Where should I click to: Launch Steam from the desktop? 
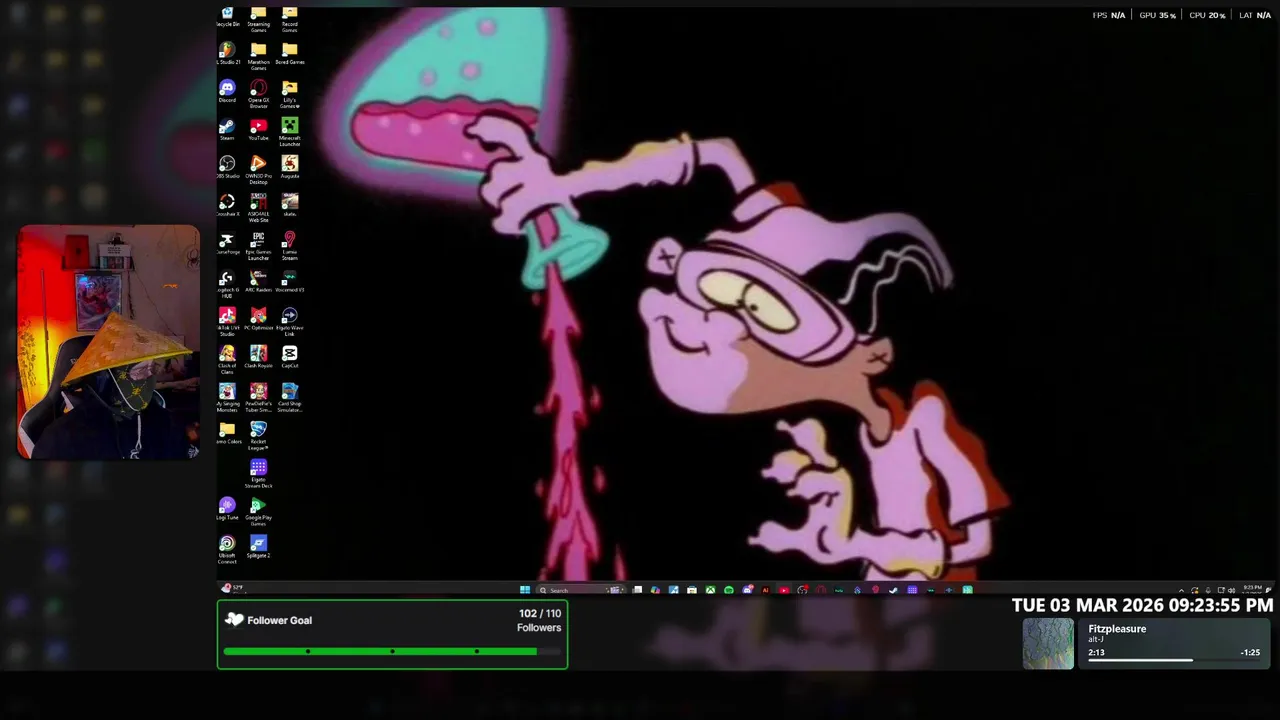(x=227, y=130)
